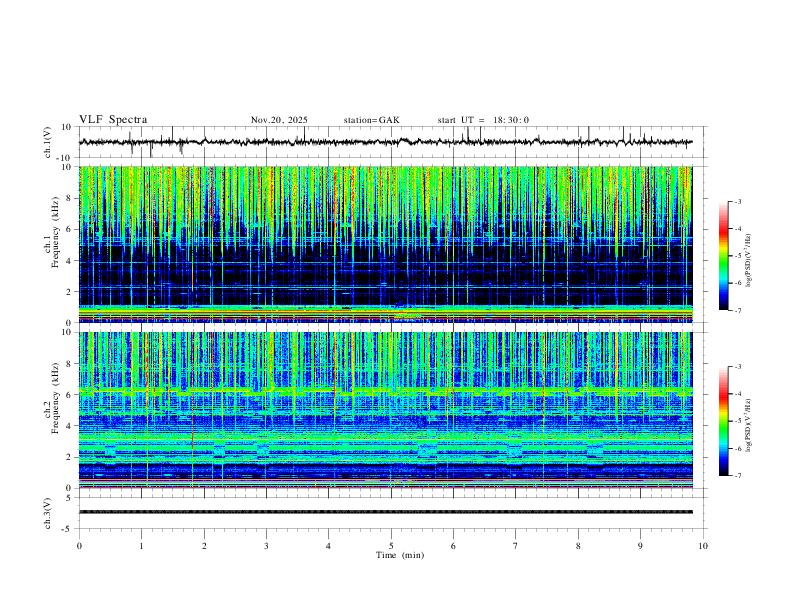The image size is (792, 612).
Task: Click the "Time (min)" axis title
Action: pos(400,555)
